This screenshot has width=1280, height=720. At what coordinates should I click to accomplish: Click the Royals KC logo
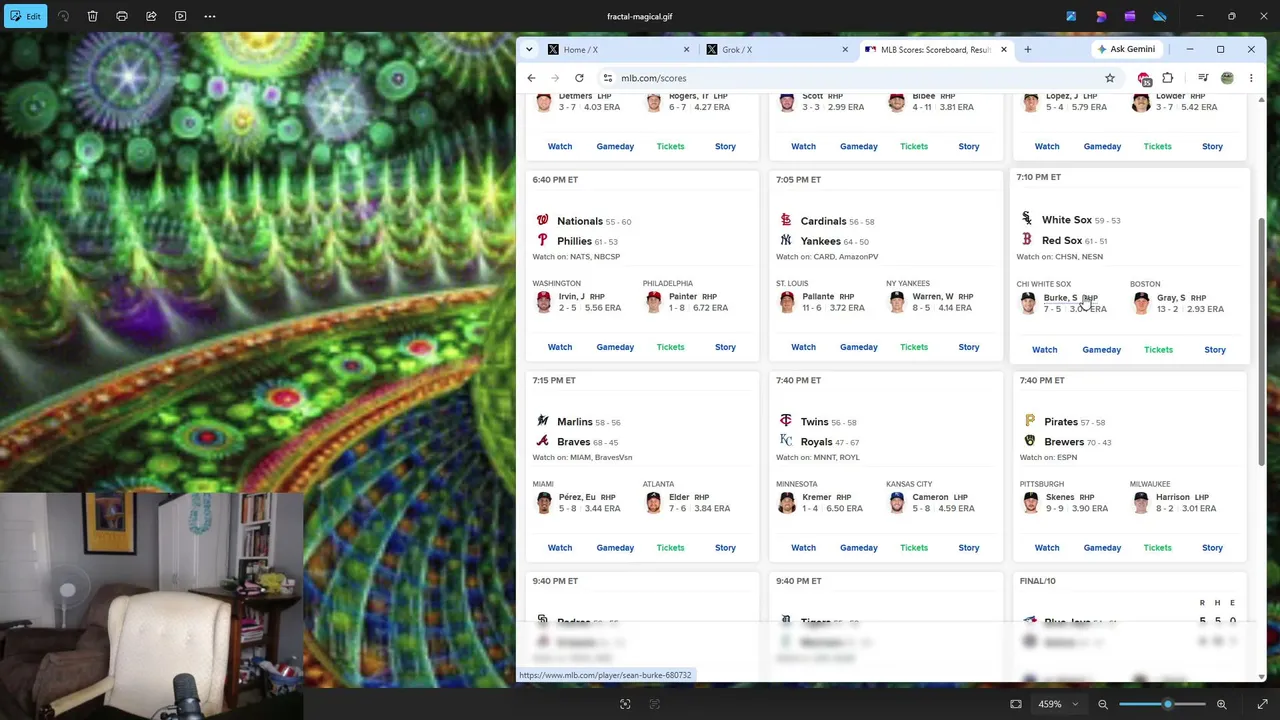point(786,441)
